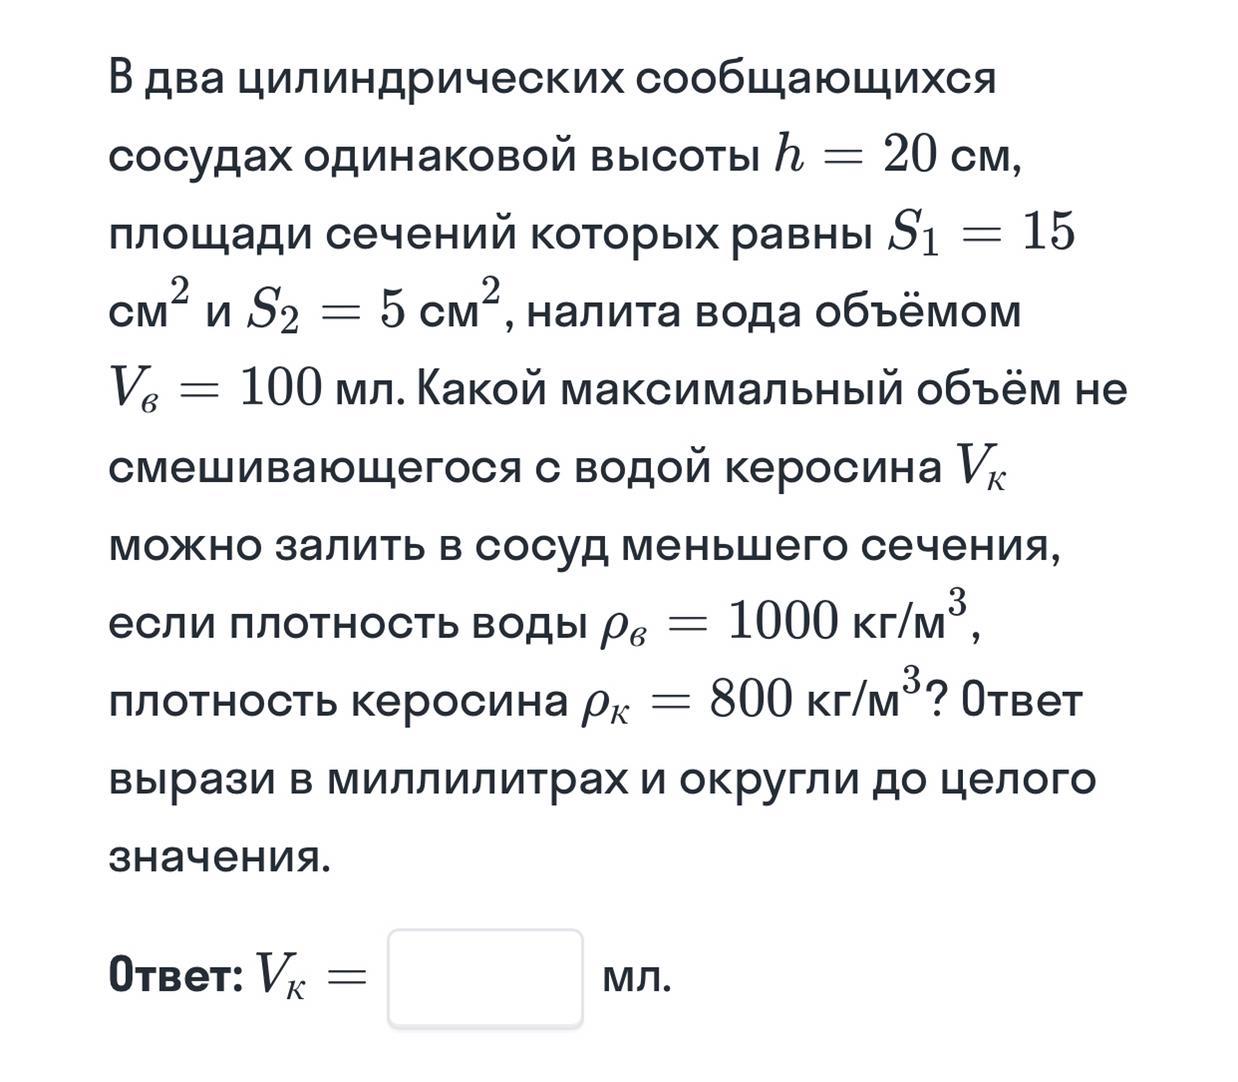Image resolution: width=1238 pixels, height=1082 pixels.
Task: Click the bold "Ответ:" label
Action: [175, 975]
